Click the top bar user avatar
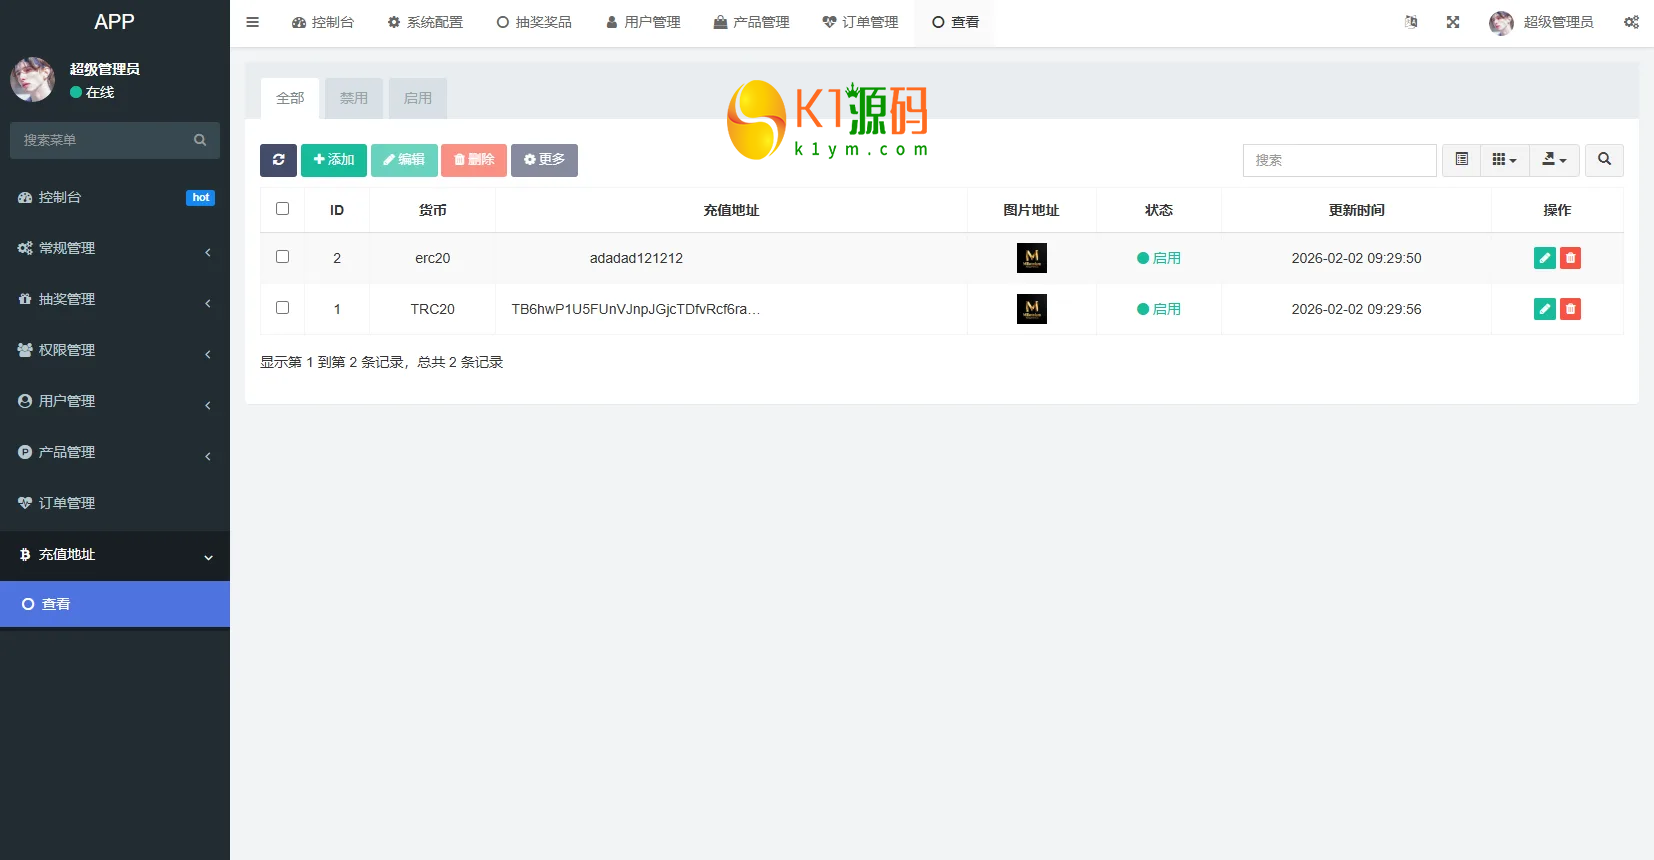The width and height of the screenshot is (1654, 860). pos(1501,23)
